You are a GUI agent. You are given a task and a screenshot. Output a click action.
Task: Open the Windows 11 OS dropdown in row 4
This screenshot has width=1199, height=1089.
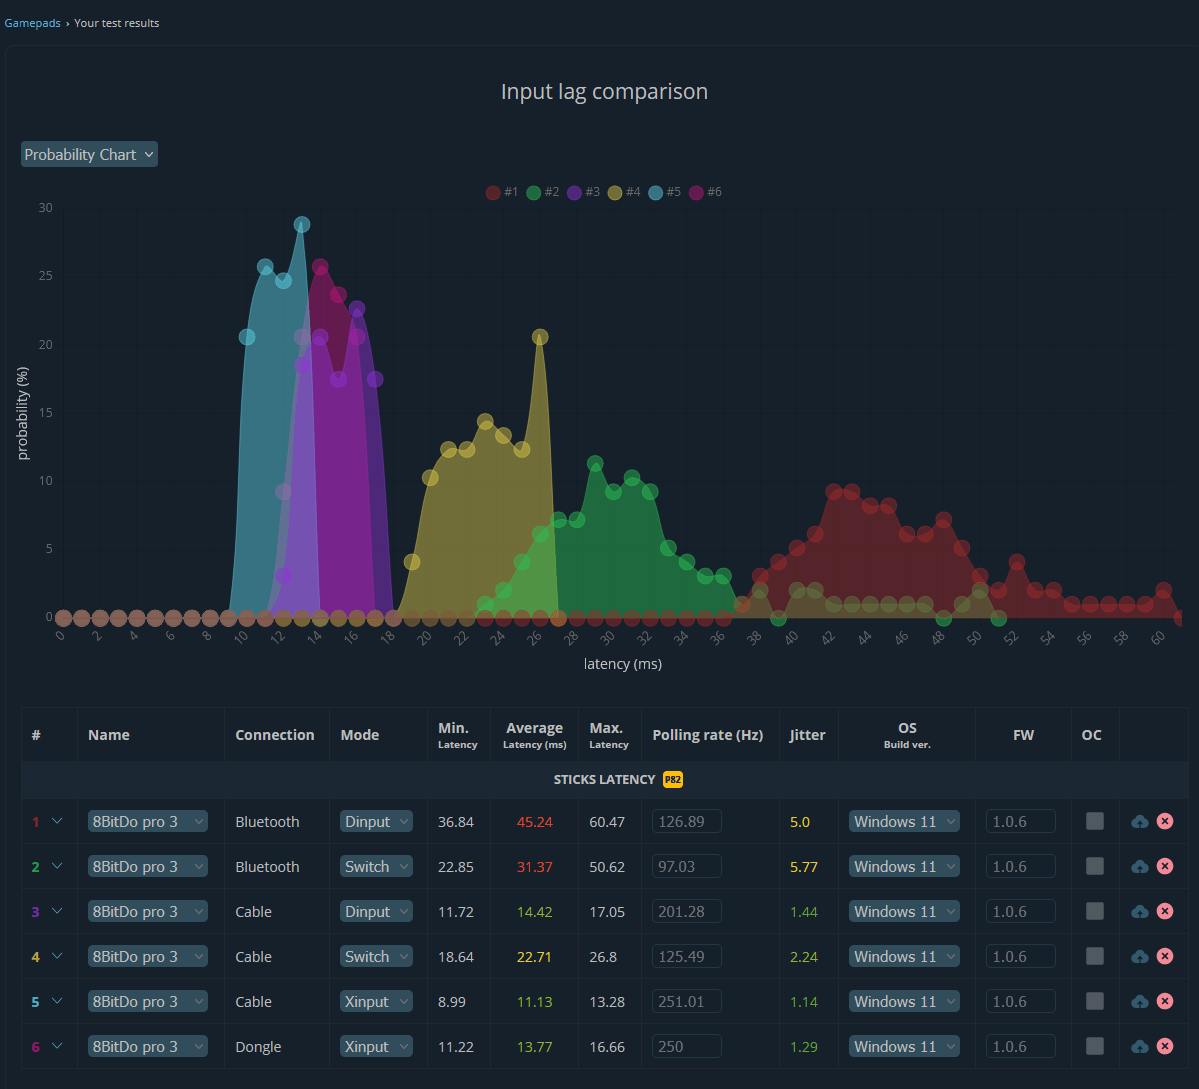point(904,956)
